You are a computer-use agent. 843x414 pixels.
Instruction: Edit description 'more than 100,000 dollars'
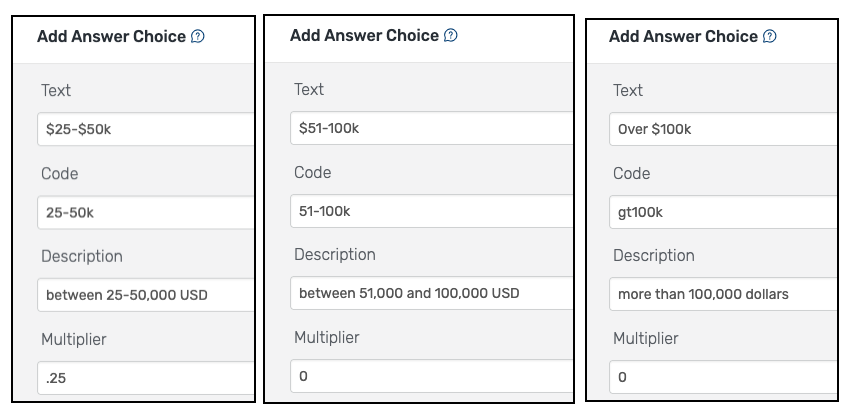point(723,294)
